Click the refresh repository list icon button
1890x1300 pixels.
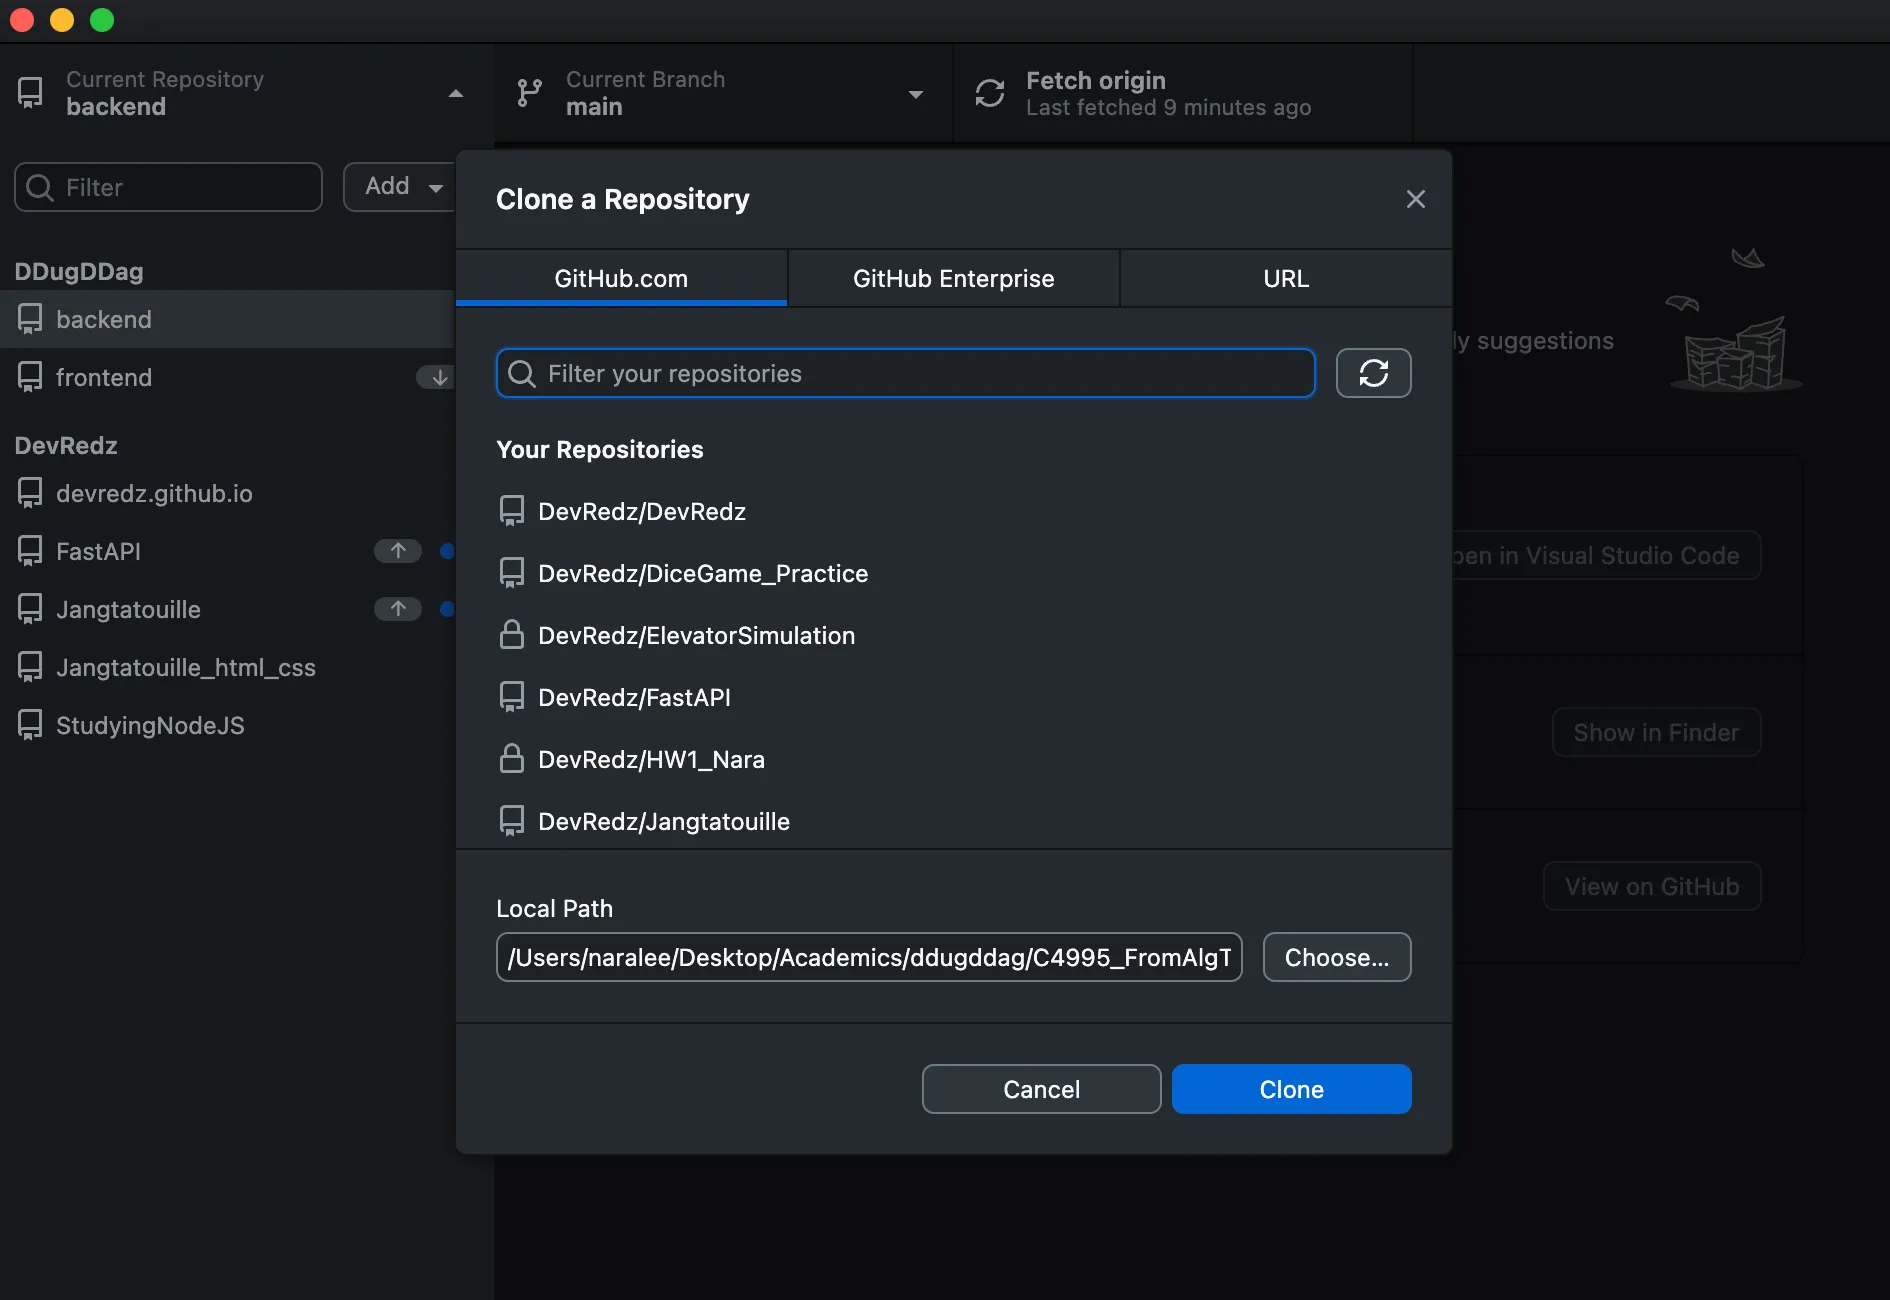pyautogui.click(x=1373, y=373)
